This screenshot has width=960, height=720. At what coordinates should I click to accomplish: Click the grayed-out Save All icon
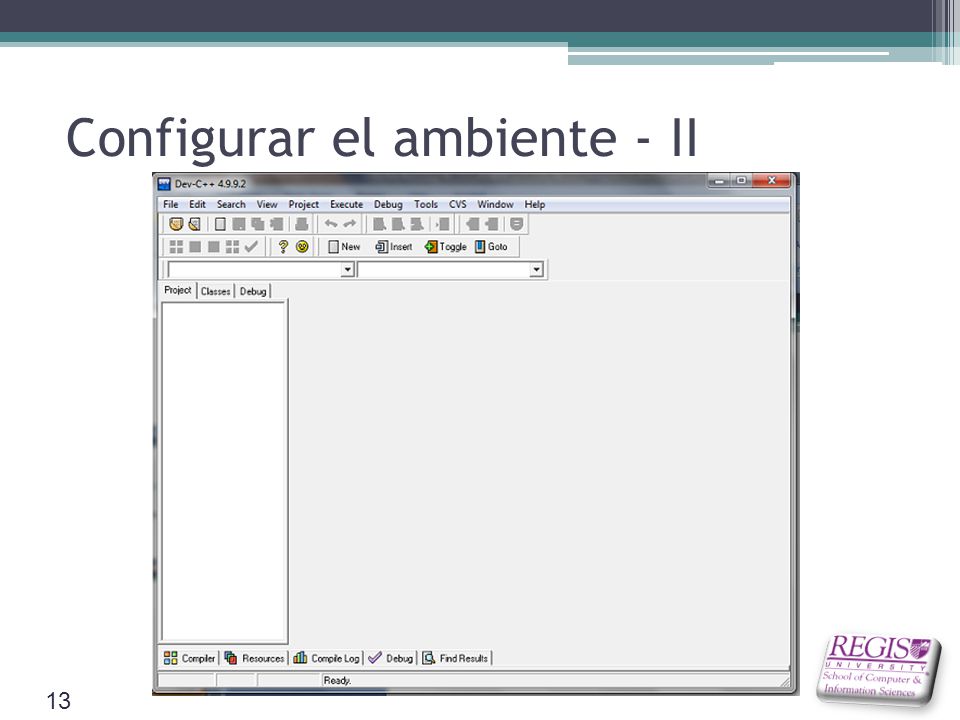coord(258,224)
